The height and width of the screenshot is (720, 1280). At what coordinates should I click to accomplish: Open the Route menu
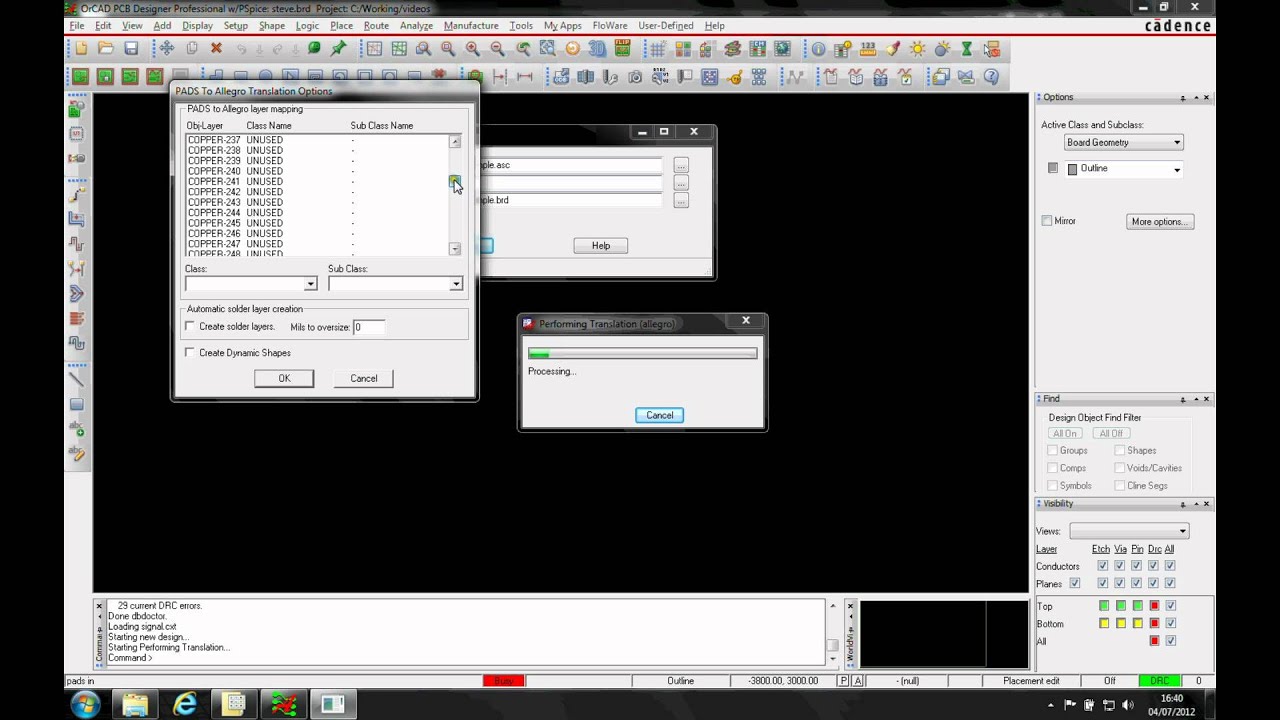[x=376, y=25]
